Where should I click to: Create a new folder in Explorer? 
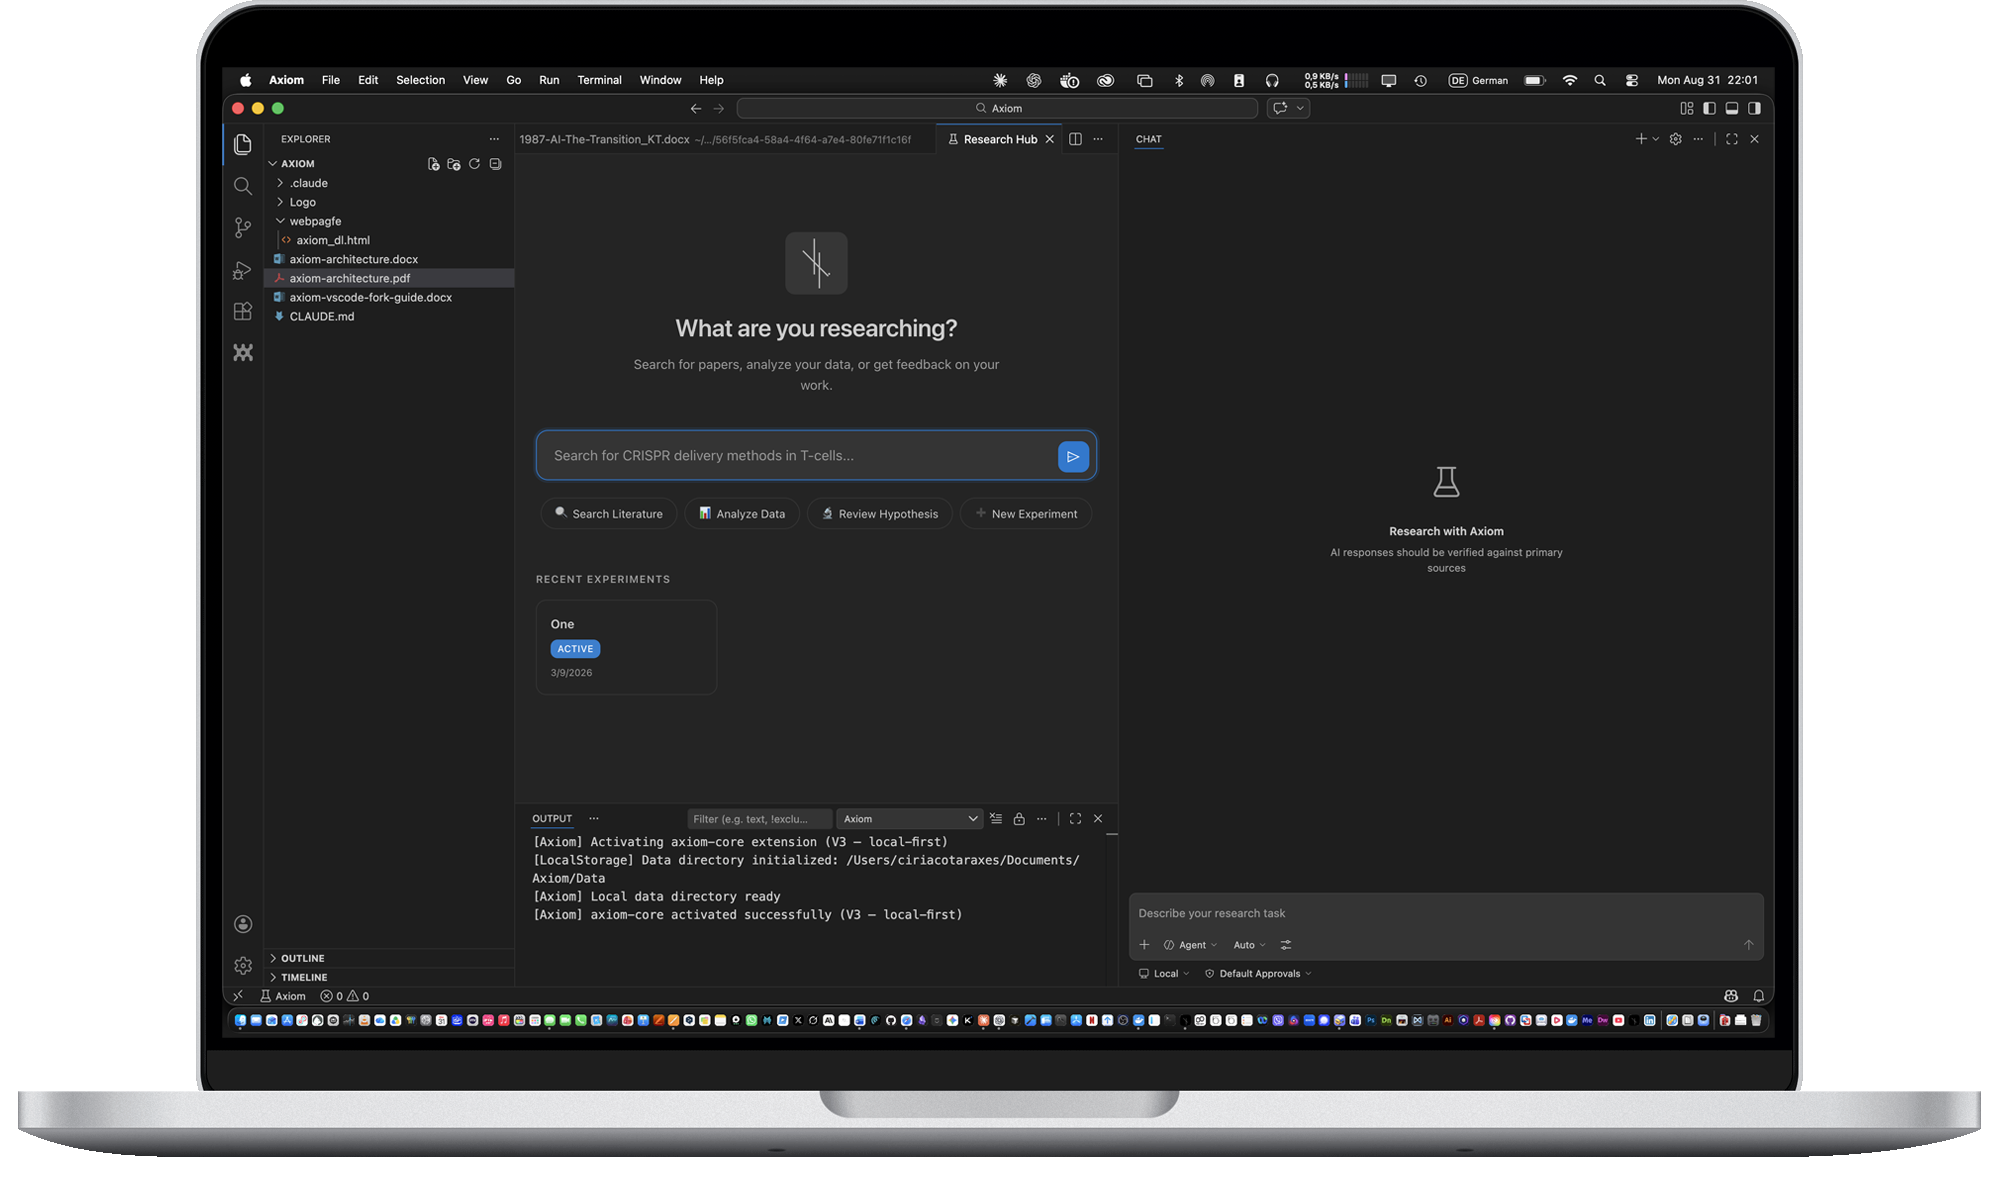[x=454, y=164]
